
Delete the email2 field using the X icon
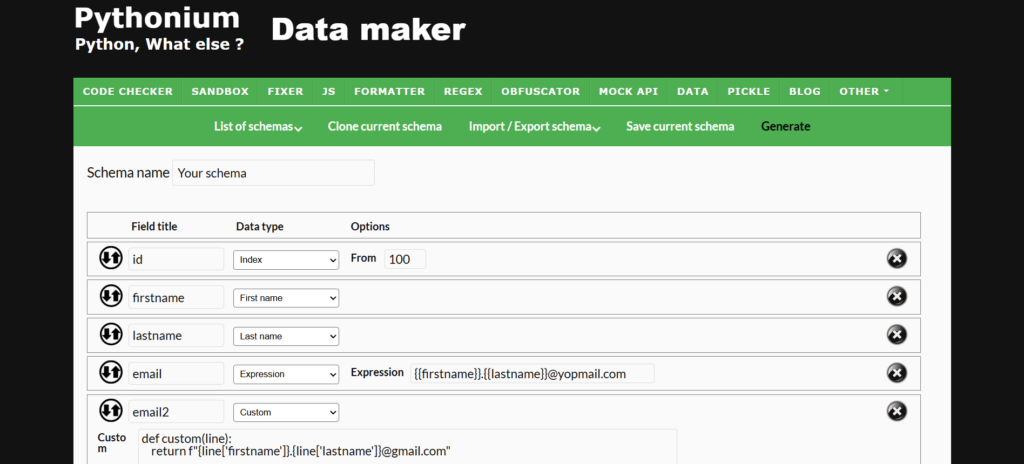(x=897, y=411)
